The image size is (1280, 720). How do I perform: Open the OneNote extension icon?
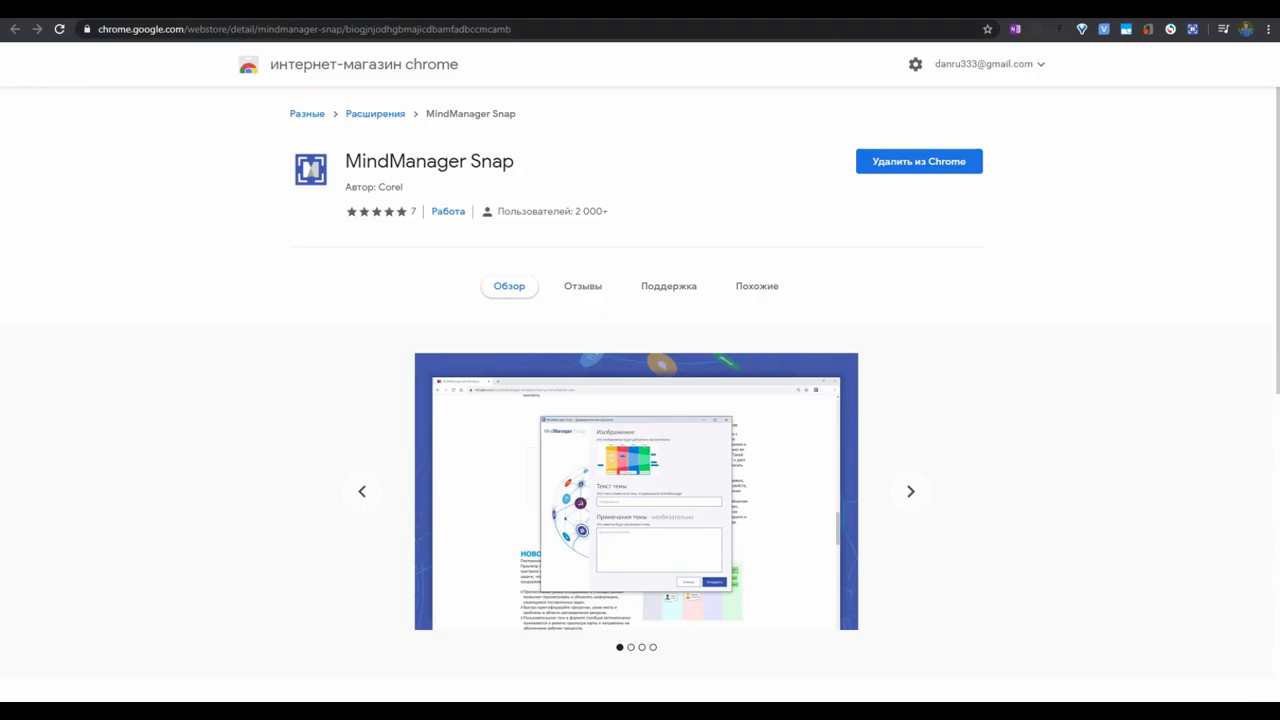(1015, 29)
